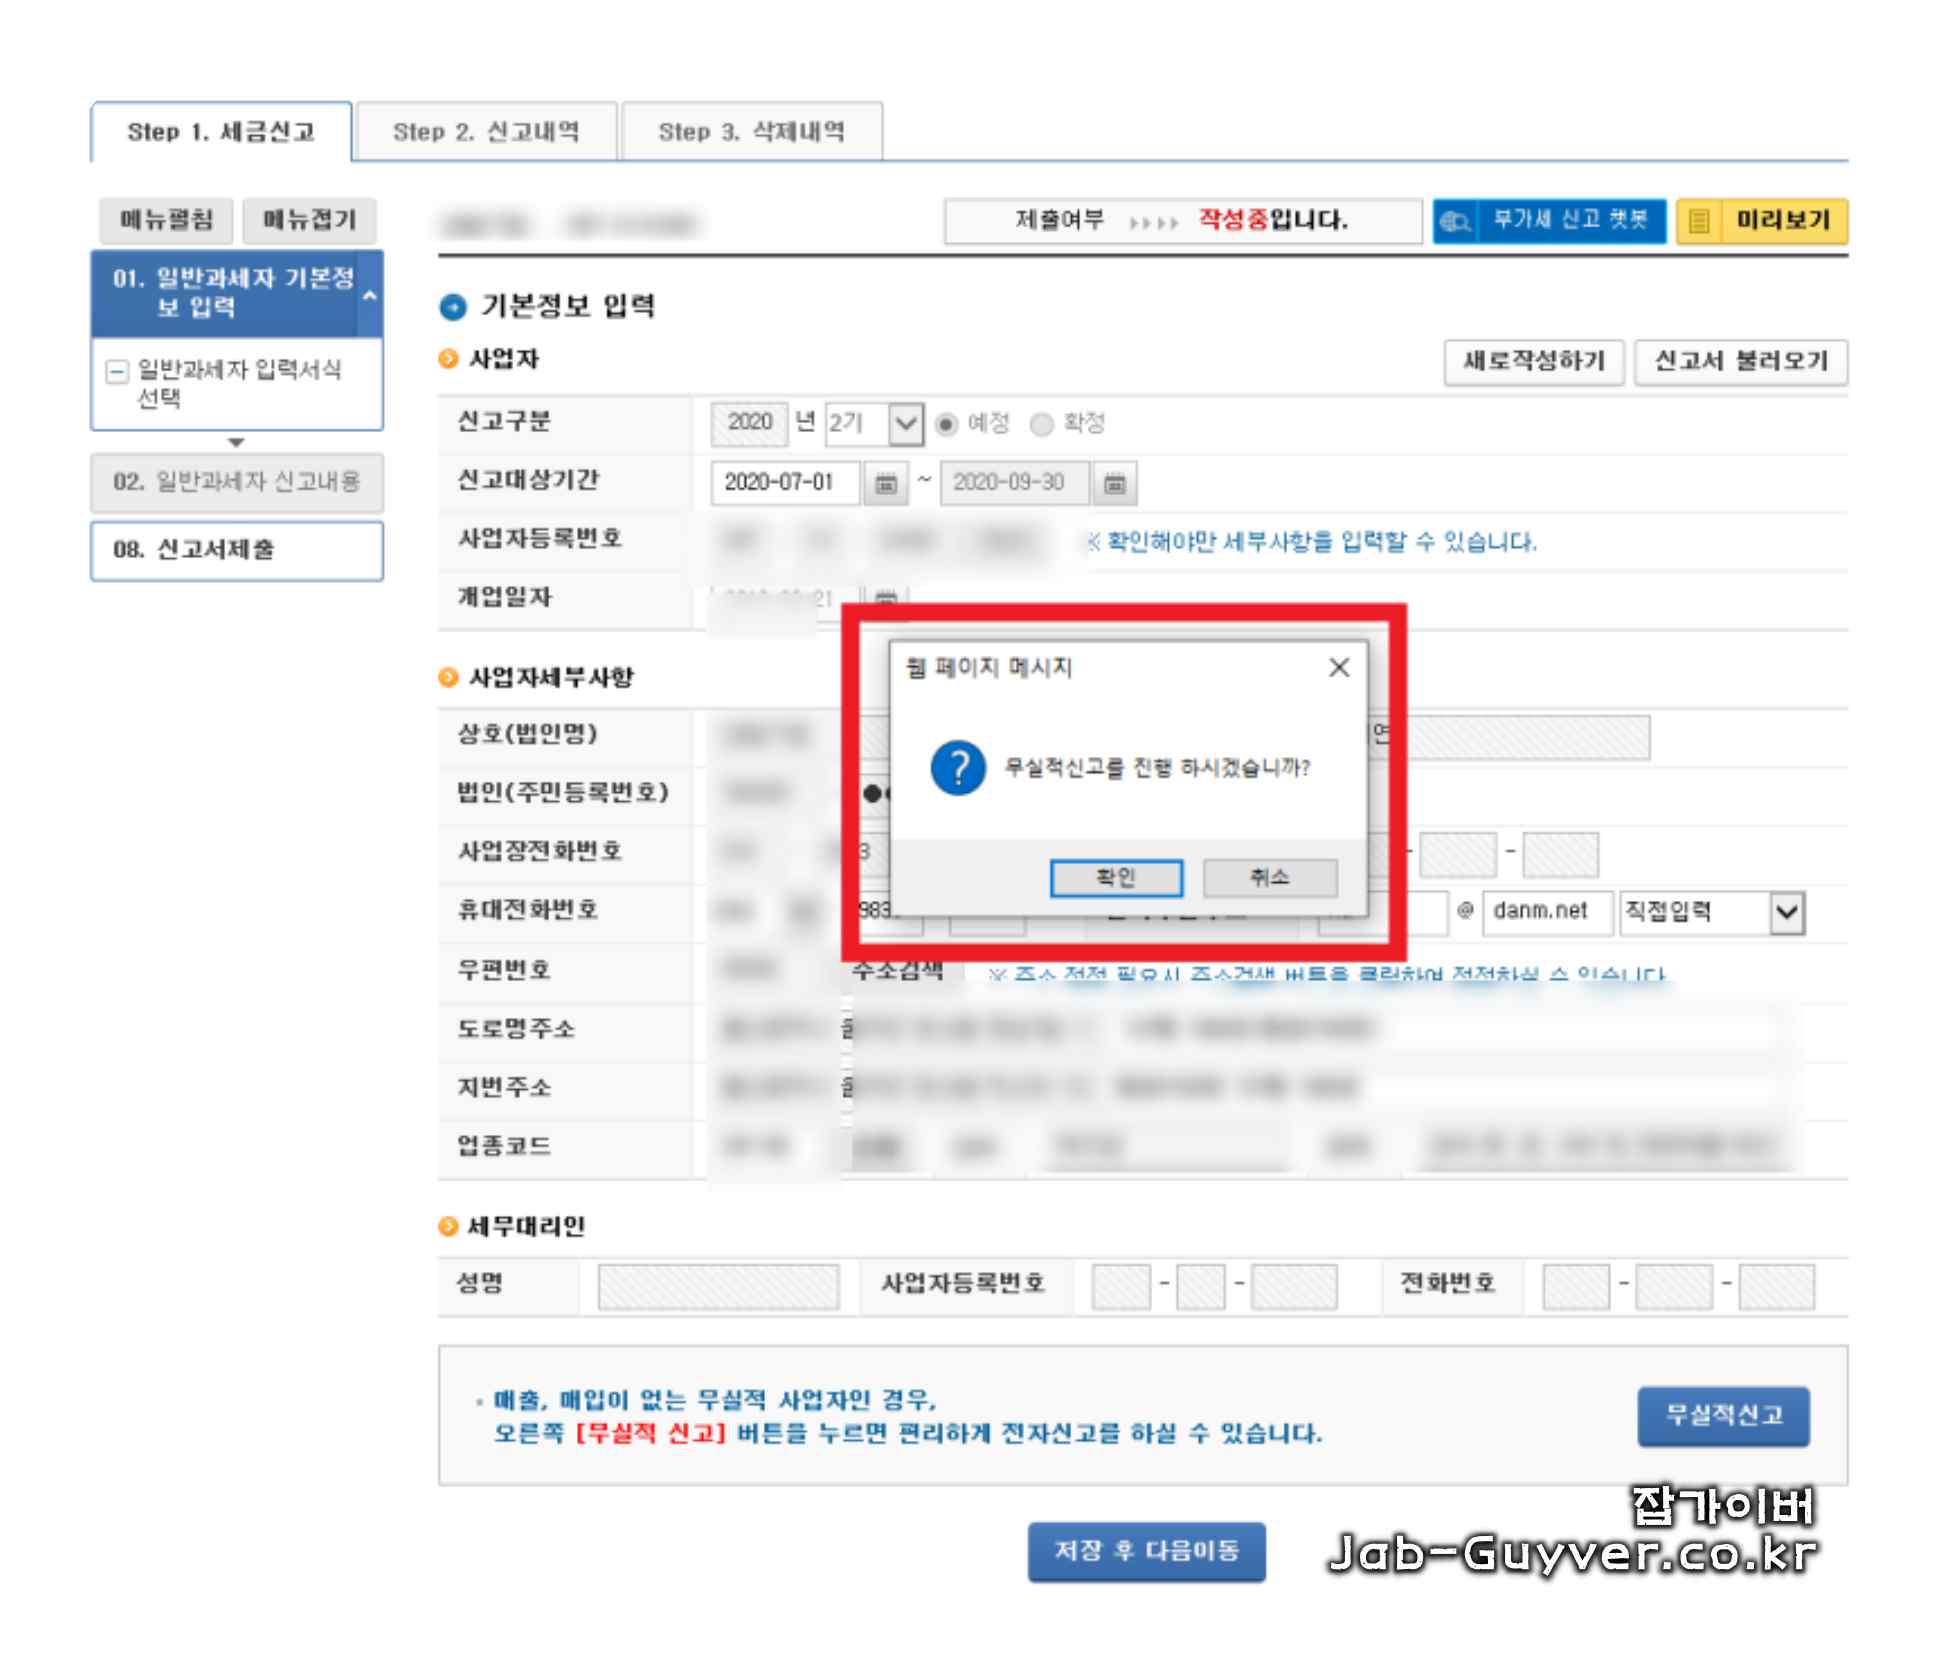This screenshot has width=1952, height=1675.
Task: Click the 저장 후 다음이동 button
Action: point(1146,1551)
